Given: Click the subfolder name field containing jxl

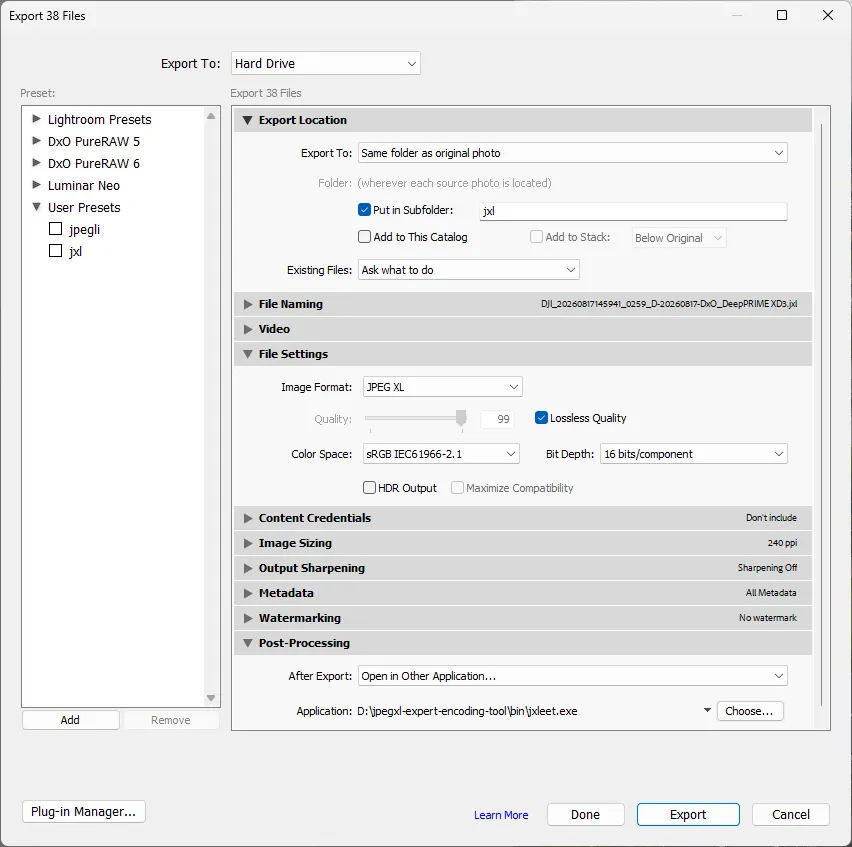Looking at the screenshot, I should (633, 211).
